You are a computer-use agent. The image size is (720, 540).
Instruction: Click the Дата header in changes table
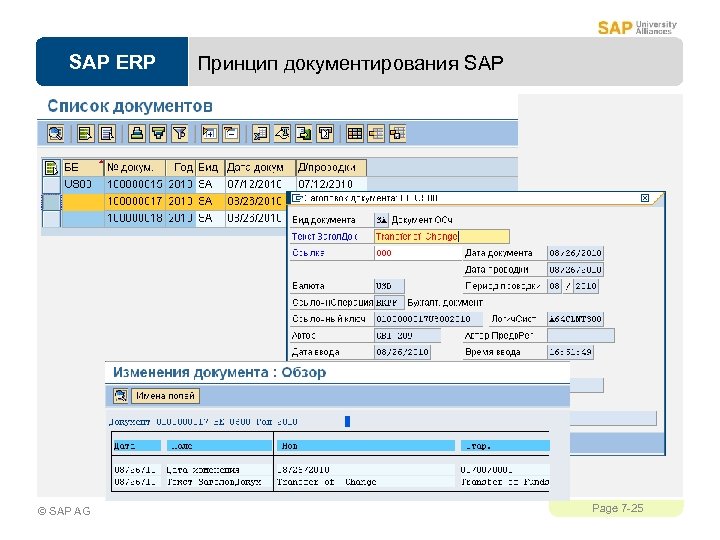[137, 446]
